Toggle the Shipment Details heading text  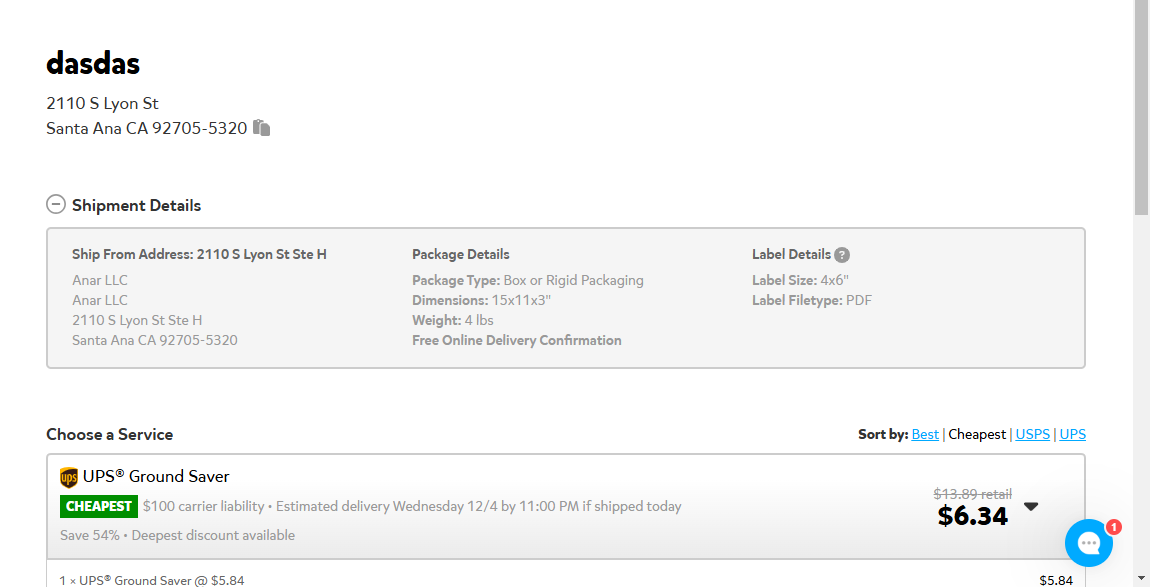point(136,205)
